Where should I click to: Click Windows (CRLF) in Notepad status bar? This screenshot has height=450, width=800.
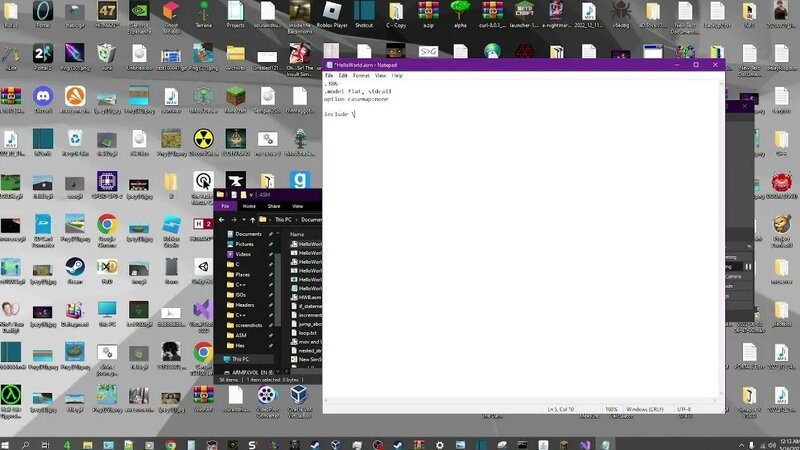click(644, 409)
